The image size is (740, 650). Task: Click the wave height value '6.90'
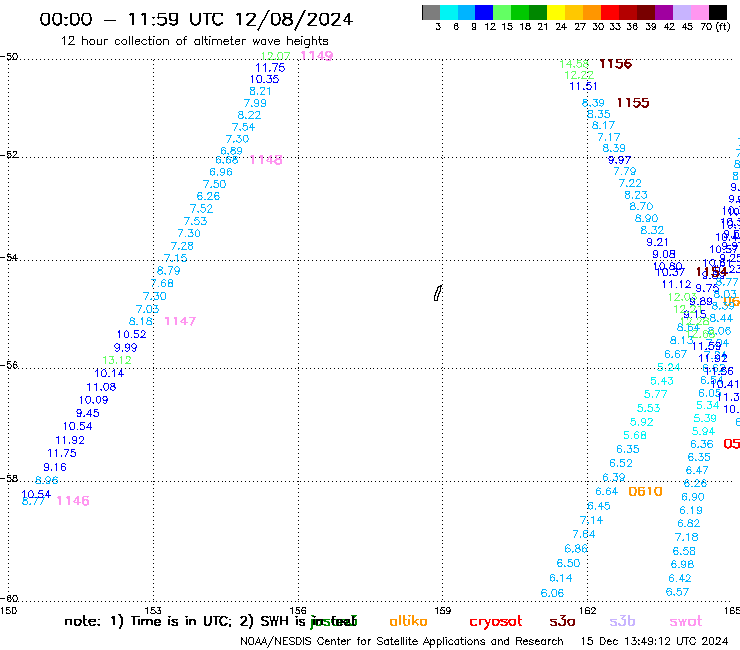693,498
